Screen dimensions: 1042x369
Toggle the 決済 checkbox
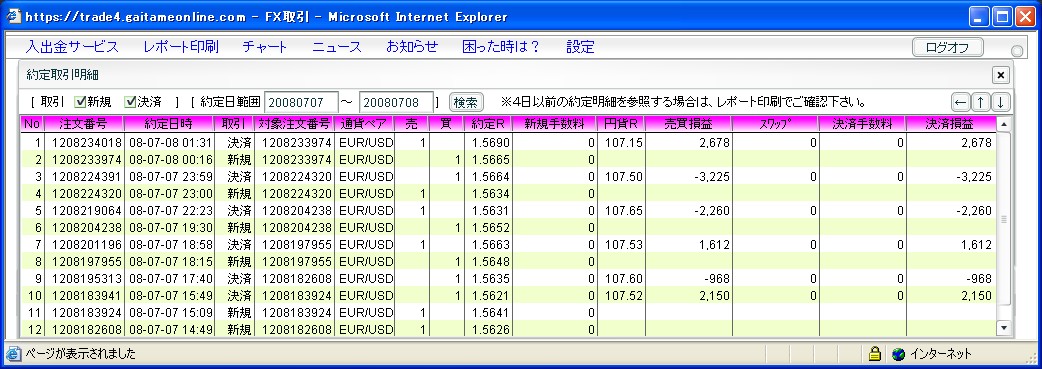[x=130, y=102]
